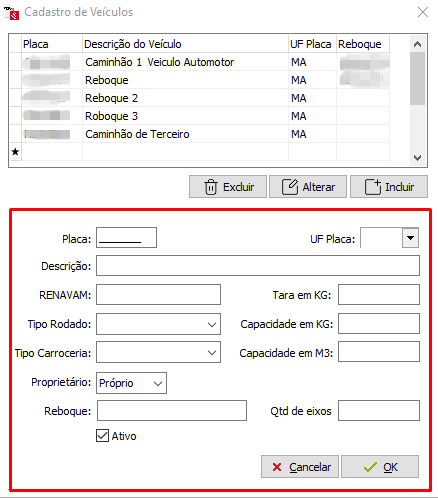
Task: Select the Reboque 2 row
Action: tap(199, 98)
